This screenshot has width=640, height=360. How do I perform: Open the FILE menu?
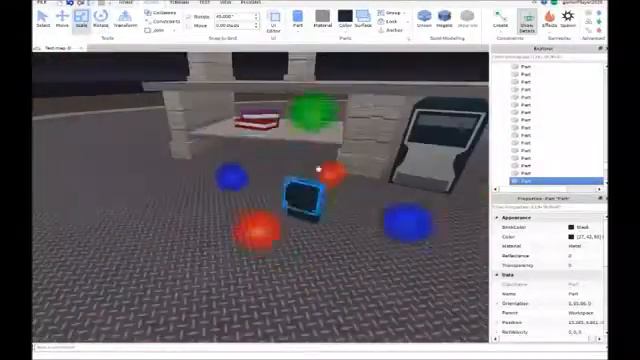pyautogui.click(x=41, y=2)
